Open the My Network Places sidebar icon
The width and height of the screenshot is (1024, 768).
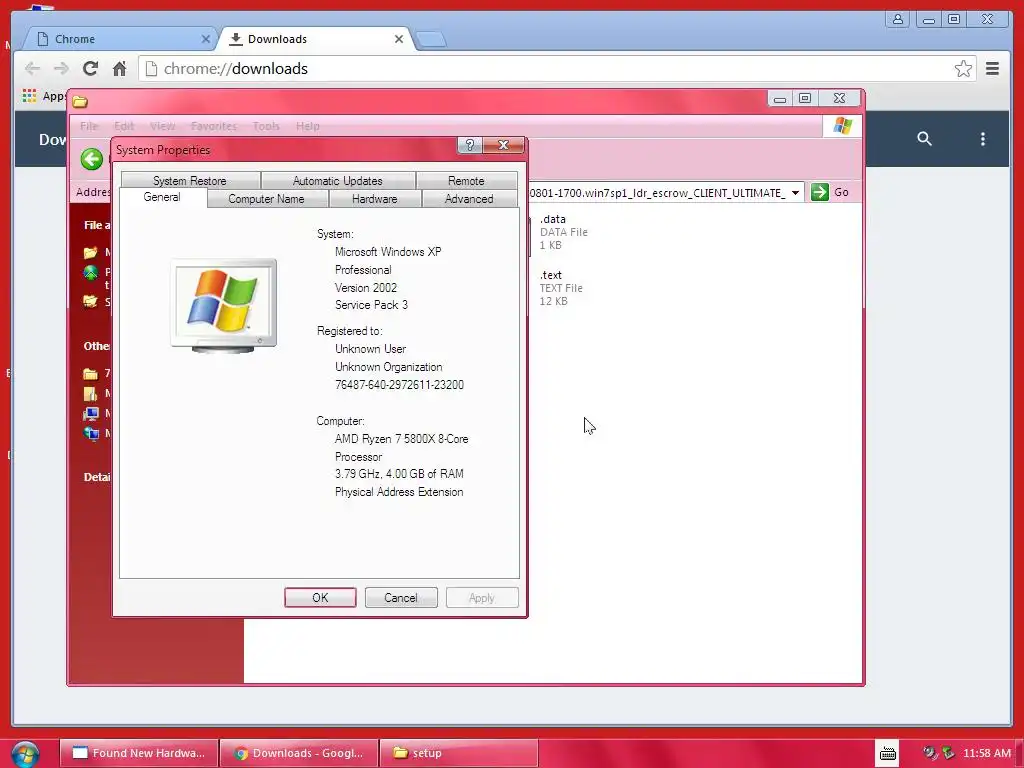91,433
